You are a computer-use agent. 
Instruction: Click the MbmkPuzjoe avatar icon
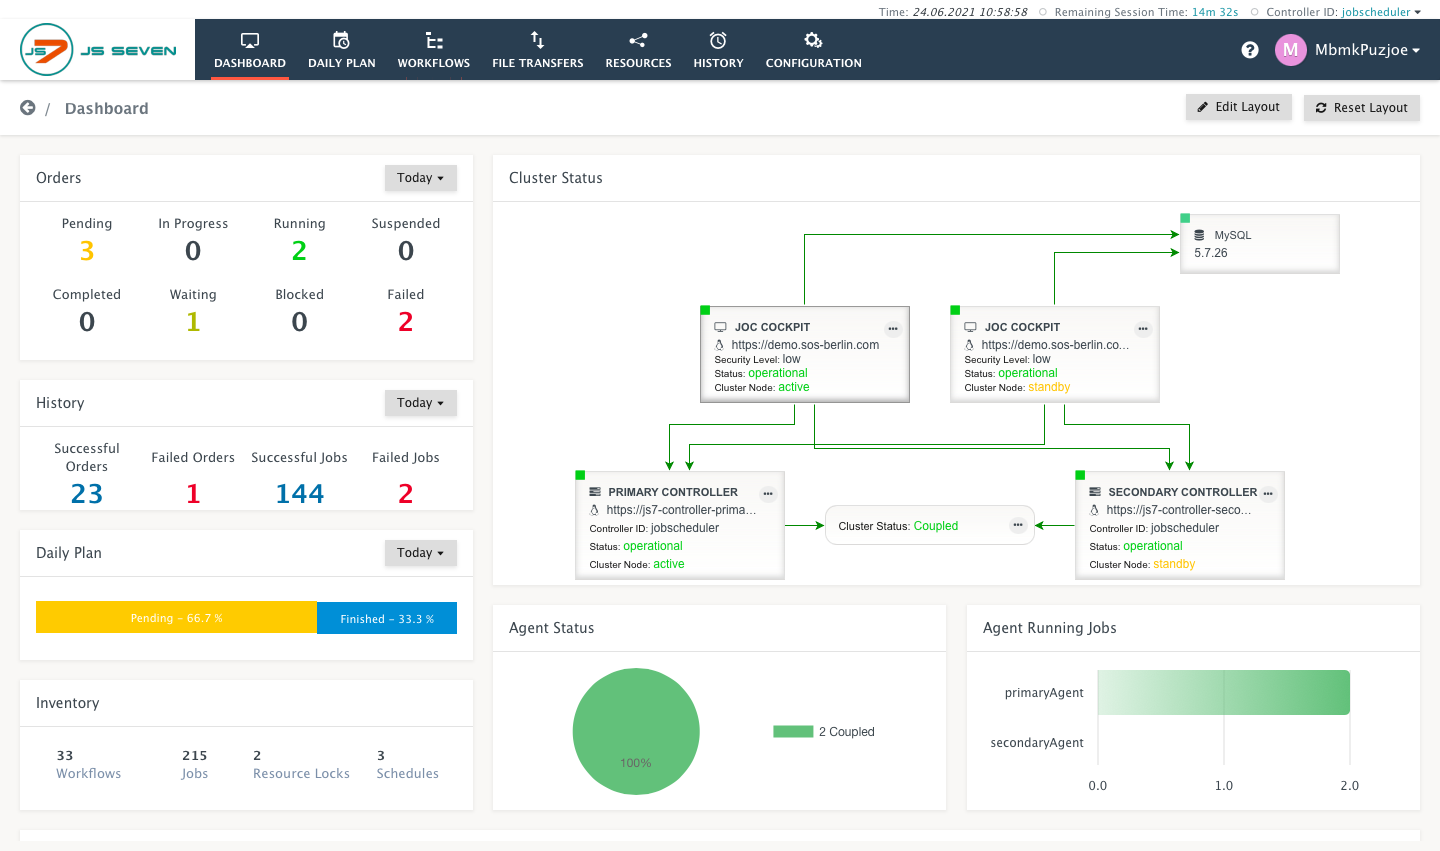1290,49
